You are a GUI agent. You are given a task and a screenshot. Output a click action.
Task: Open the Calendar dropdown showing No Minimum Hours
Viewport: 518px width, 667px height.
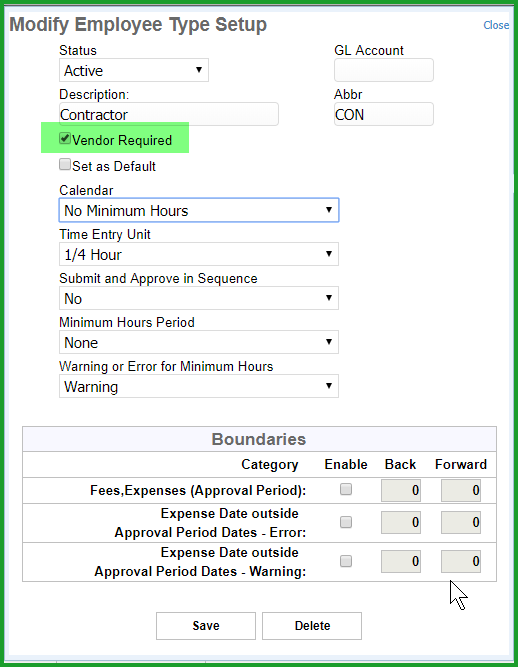(x=199, y=210)
